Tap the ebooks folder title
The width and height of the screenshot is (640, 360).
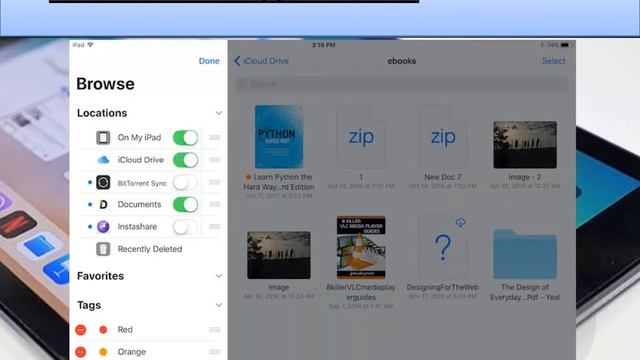point(402,61)
